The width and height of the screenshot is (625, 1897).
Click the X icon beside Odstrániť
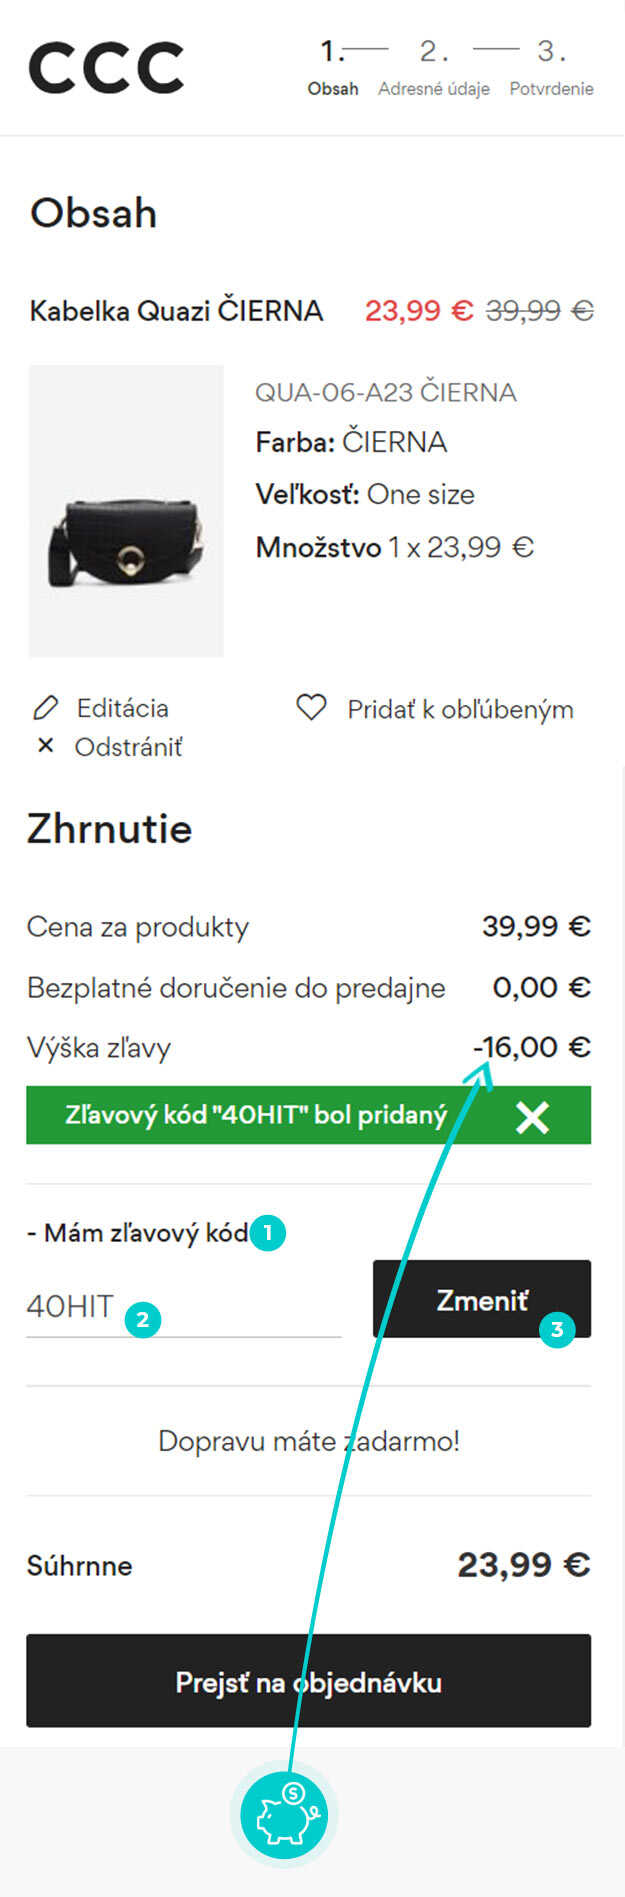pos(45,746)
